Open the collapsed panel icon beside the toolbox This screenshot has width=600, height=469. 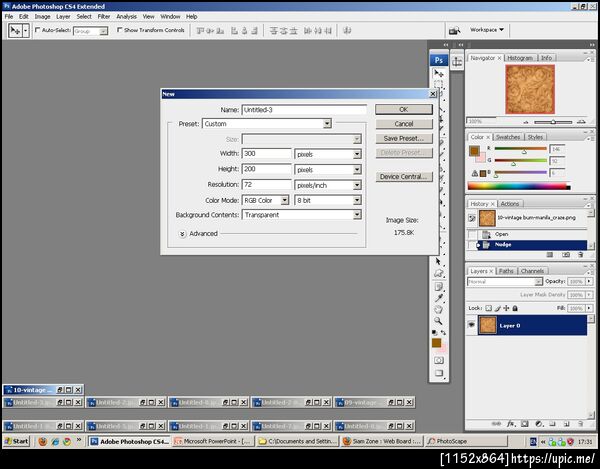click(x=457, y=62)
